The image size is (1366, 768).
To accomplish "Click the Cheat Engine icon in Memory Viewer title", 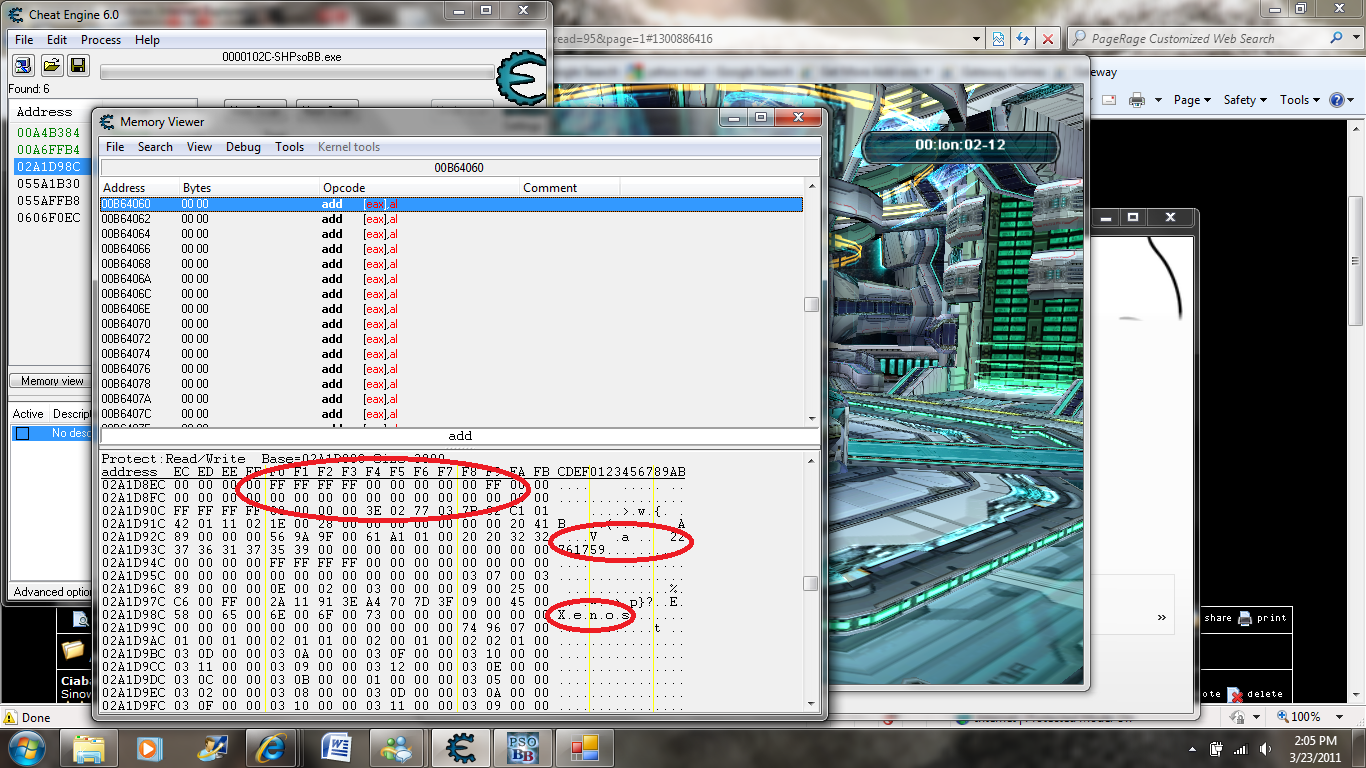I will pos(107,122).
